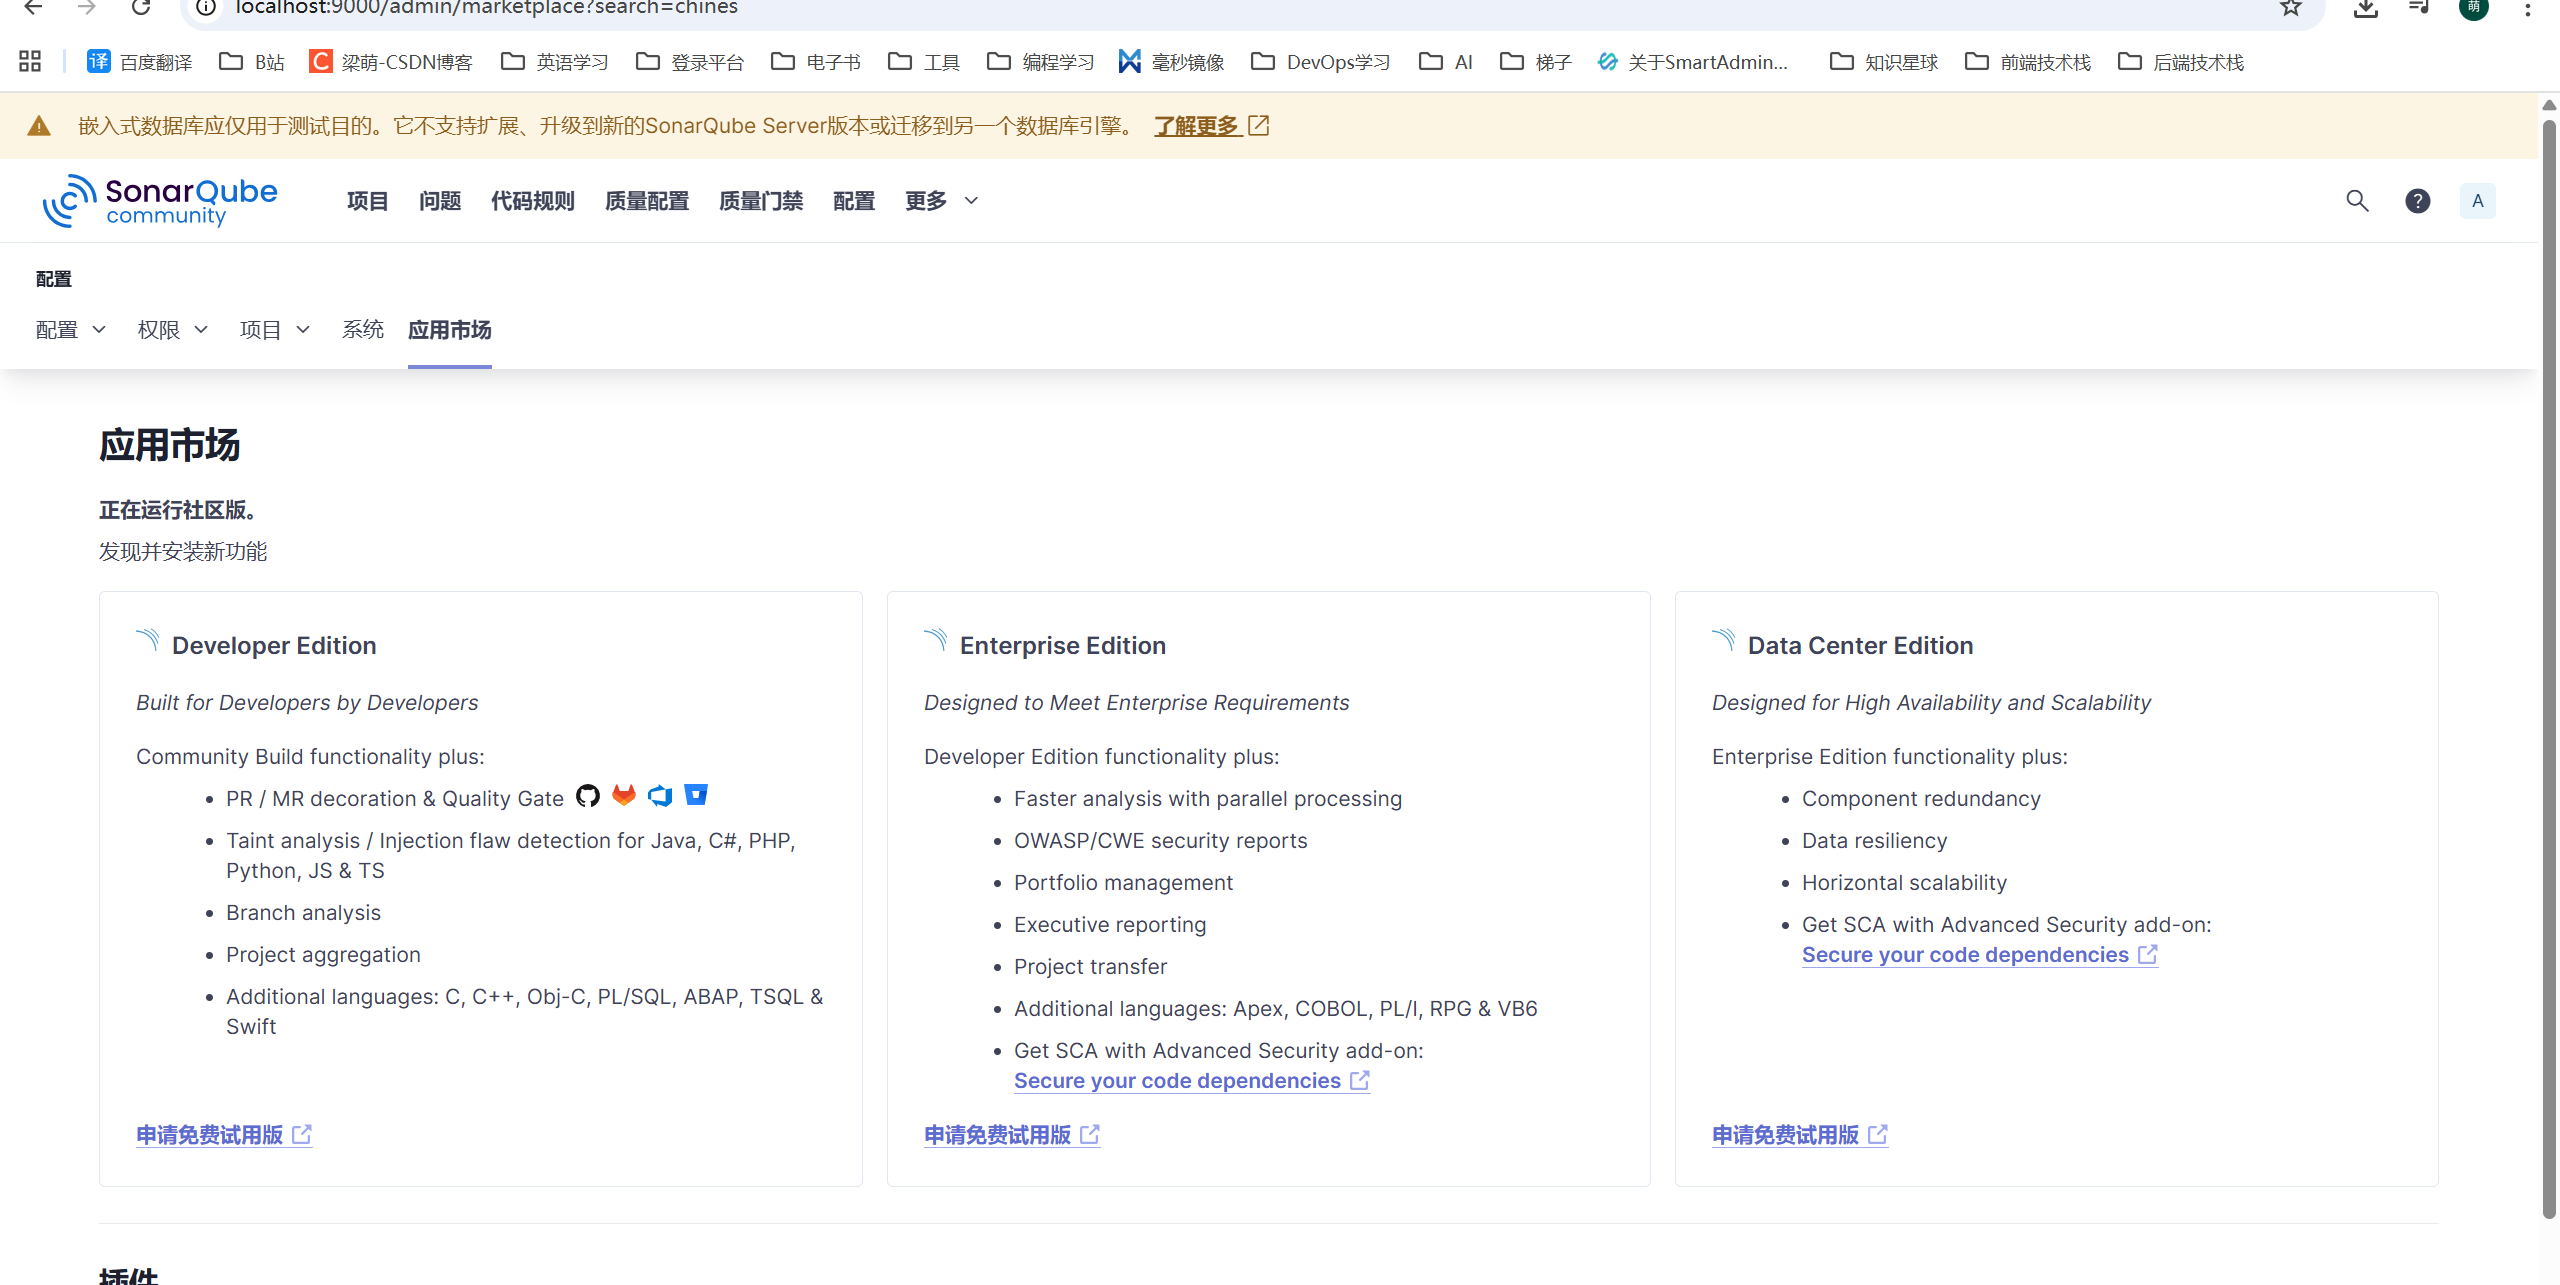2560x1285 pixels.
Task: Click the GitHub icon in Developer Edition
Action: click(x=588, y=796)
